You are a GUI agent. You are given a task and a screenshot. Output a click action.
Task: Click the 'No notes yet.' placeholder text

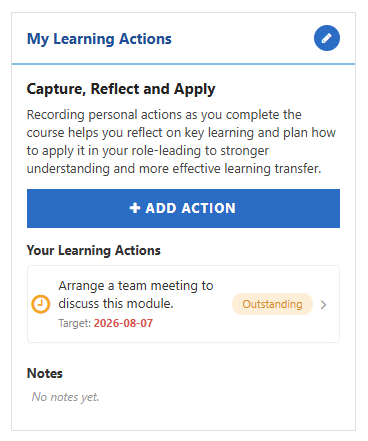[x=65, y=397]
